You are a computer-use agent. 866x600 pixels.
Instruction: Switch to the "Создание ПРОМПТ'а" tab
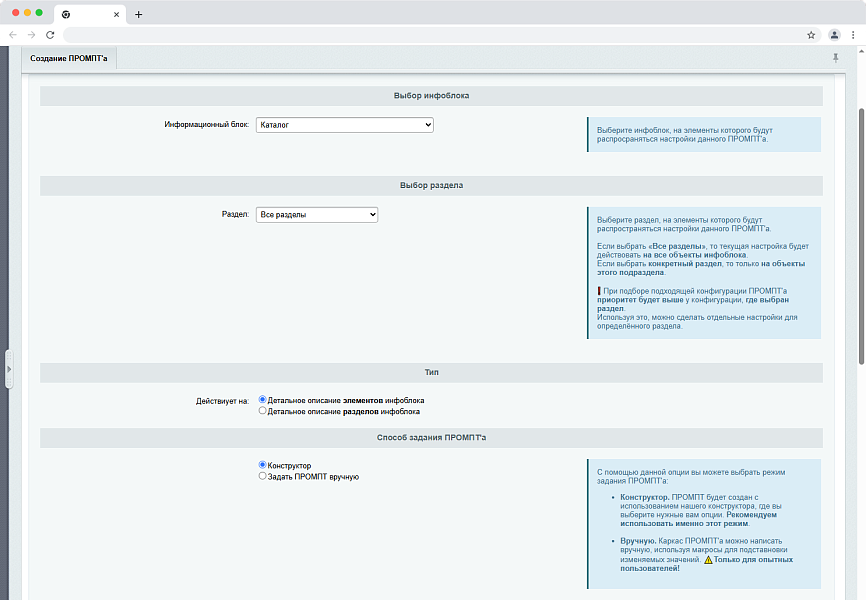click(x=70, y=59)
